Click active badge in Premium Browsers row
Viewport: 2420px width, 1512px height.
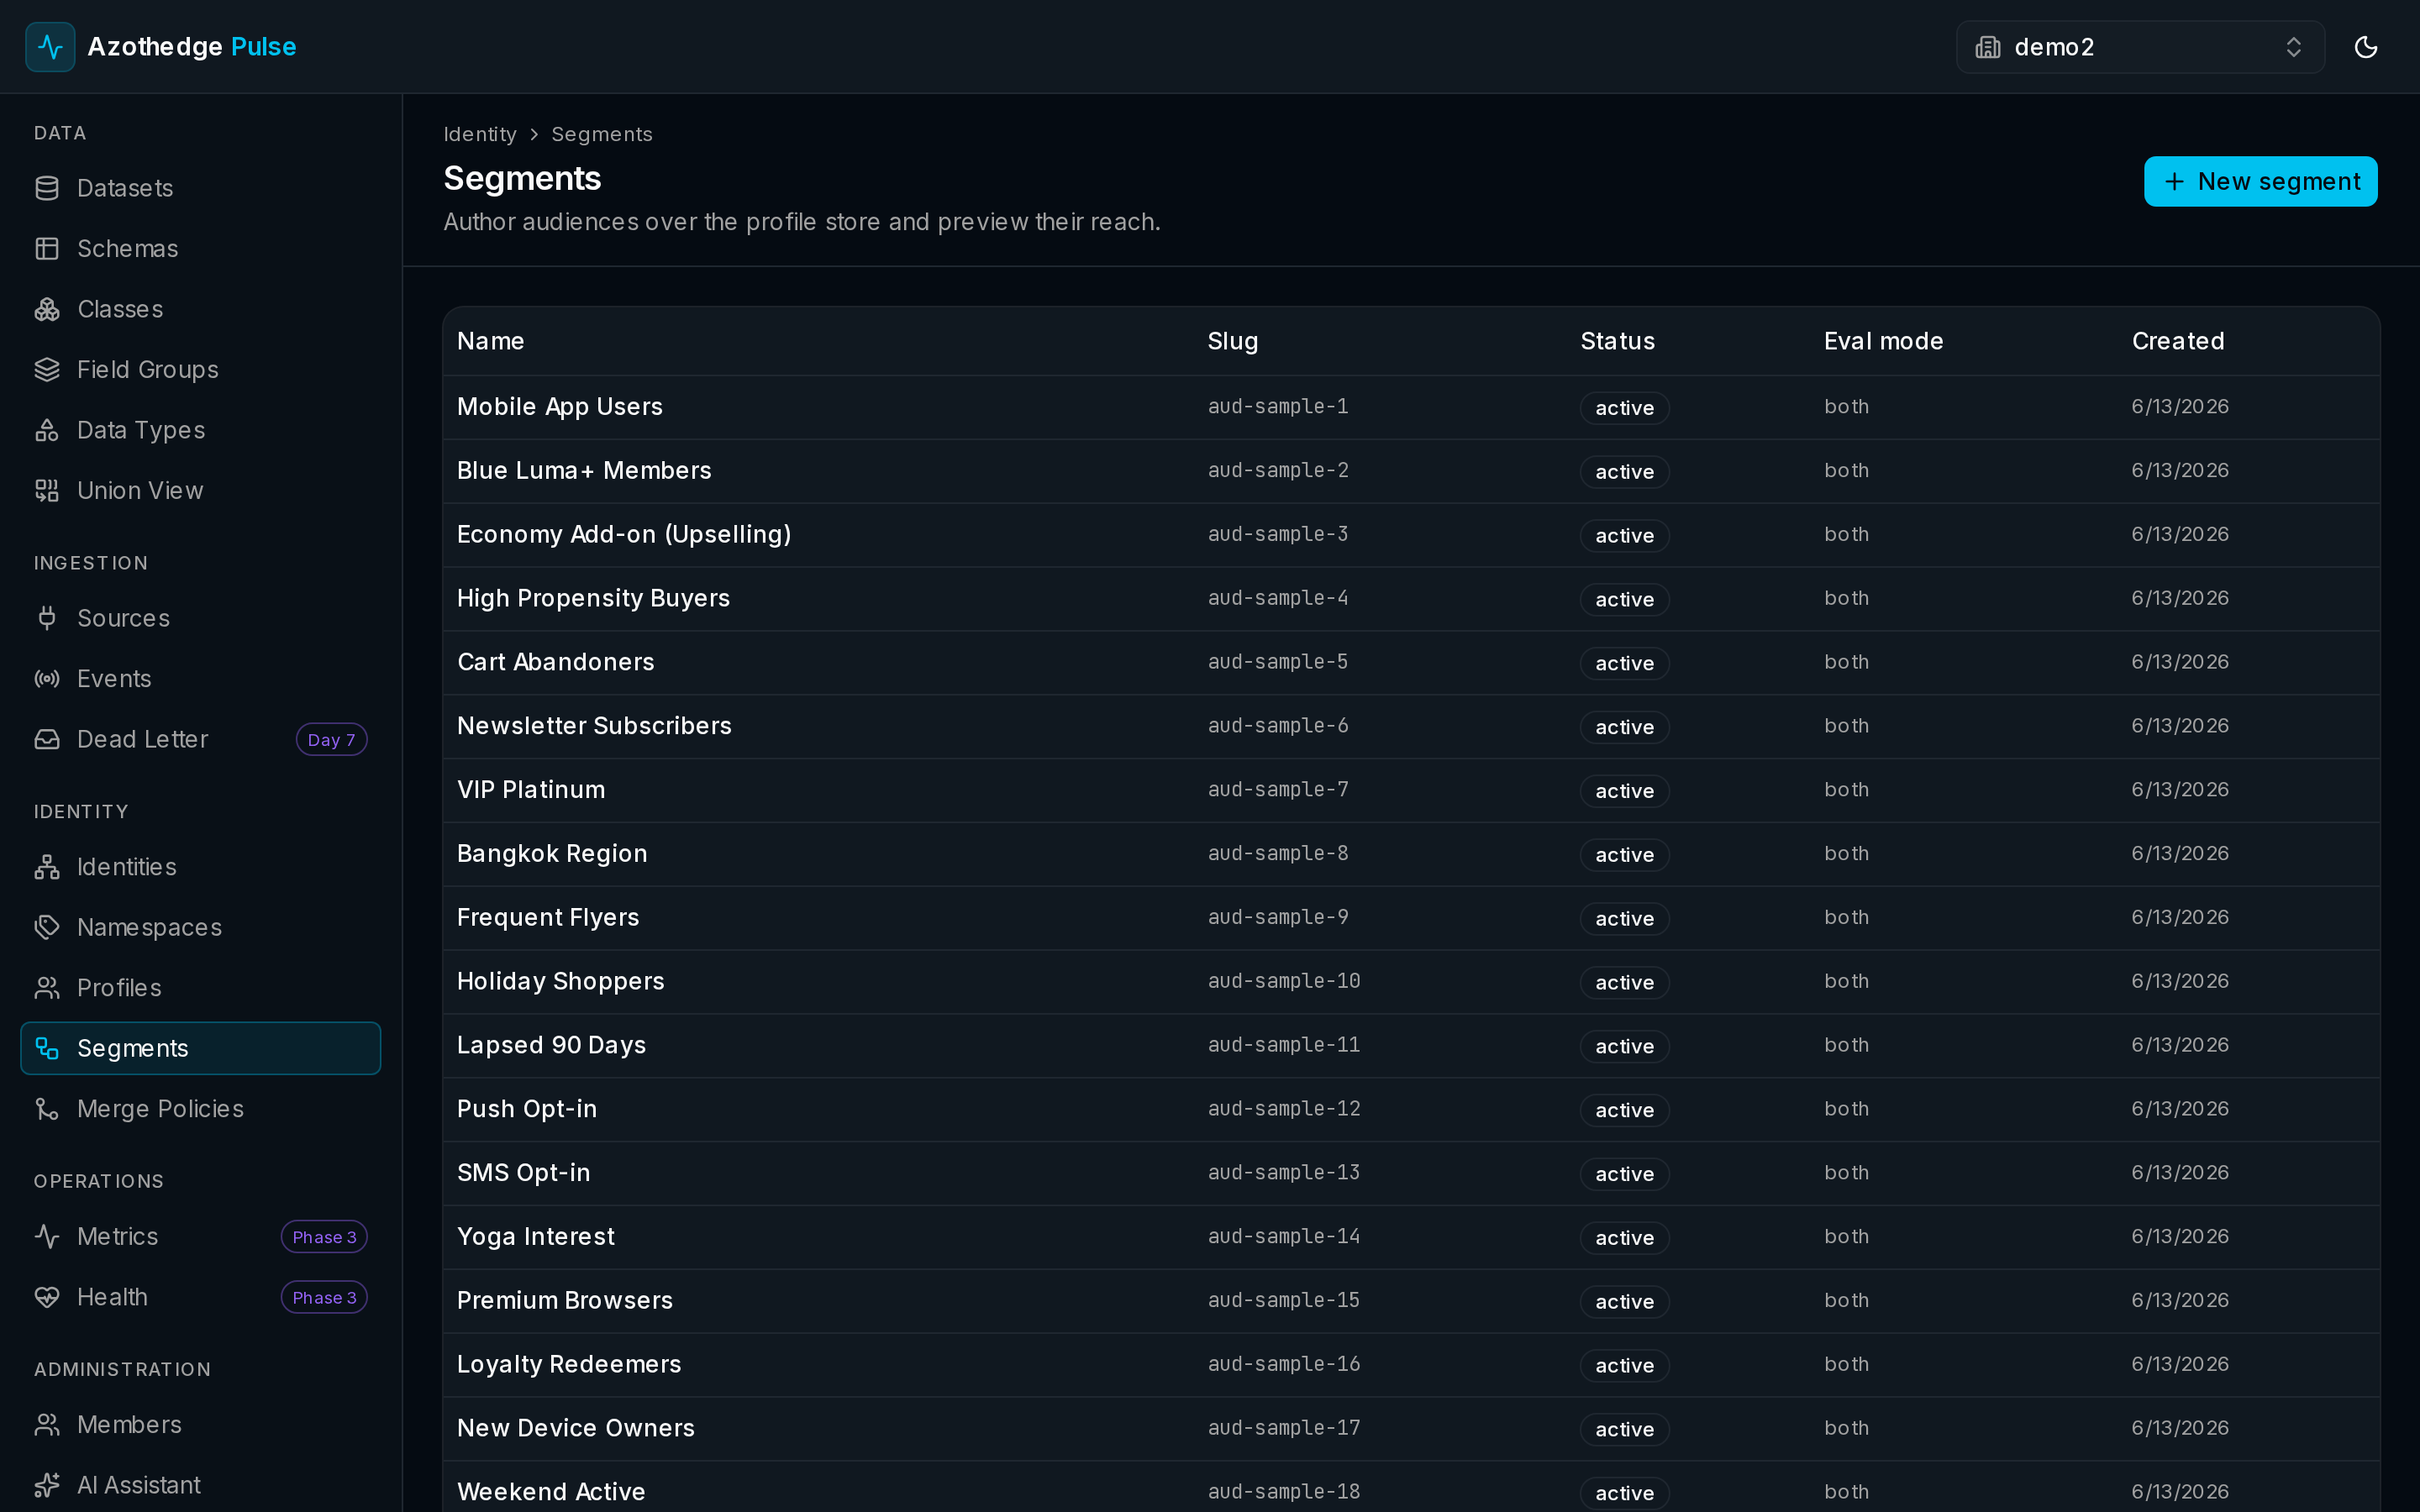pos(1624,1302)
